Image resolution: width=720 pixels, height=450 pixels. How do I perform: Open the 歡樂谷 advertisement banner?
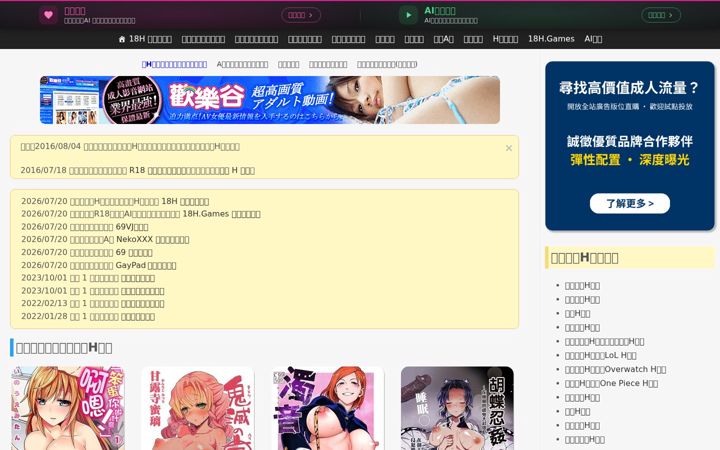270,100
